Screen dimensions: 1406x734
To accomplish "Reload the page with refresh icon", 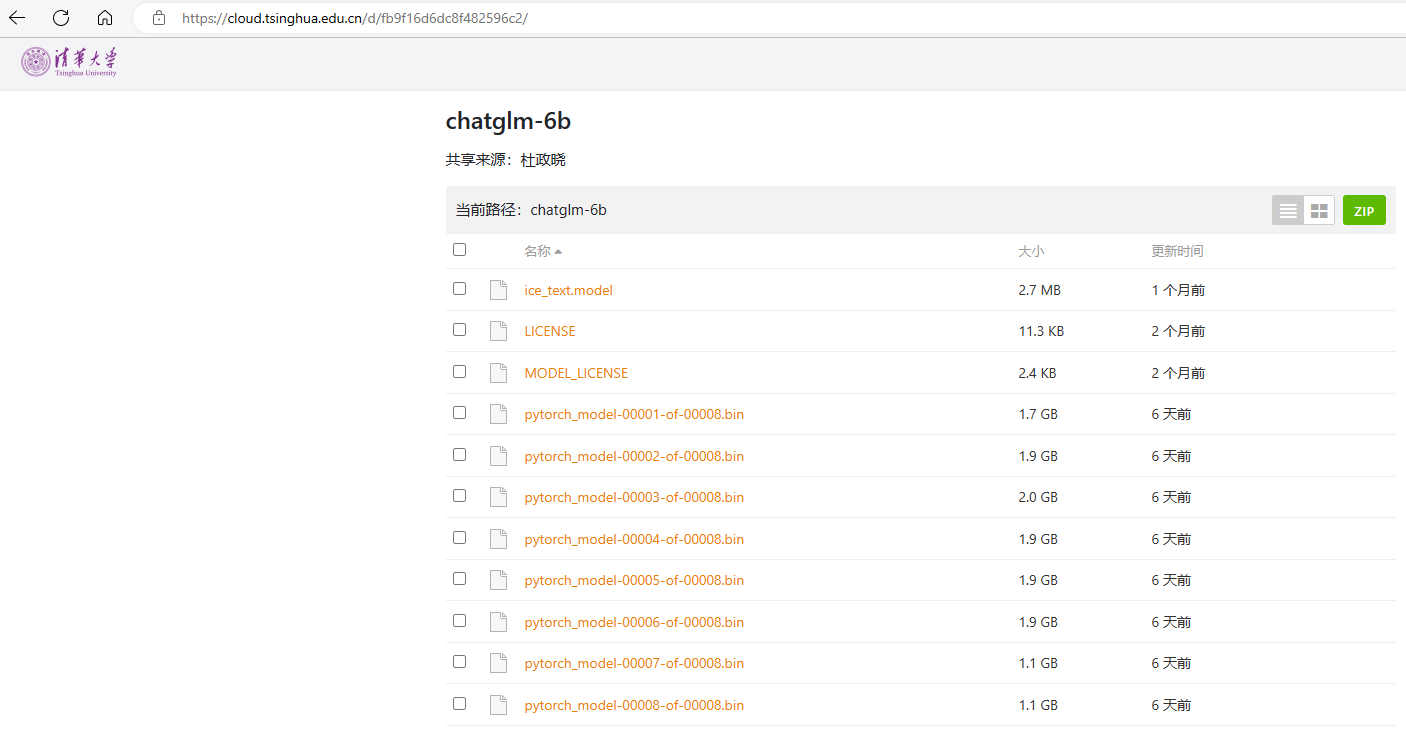I will tap(61, 18).
